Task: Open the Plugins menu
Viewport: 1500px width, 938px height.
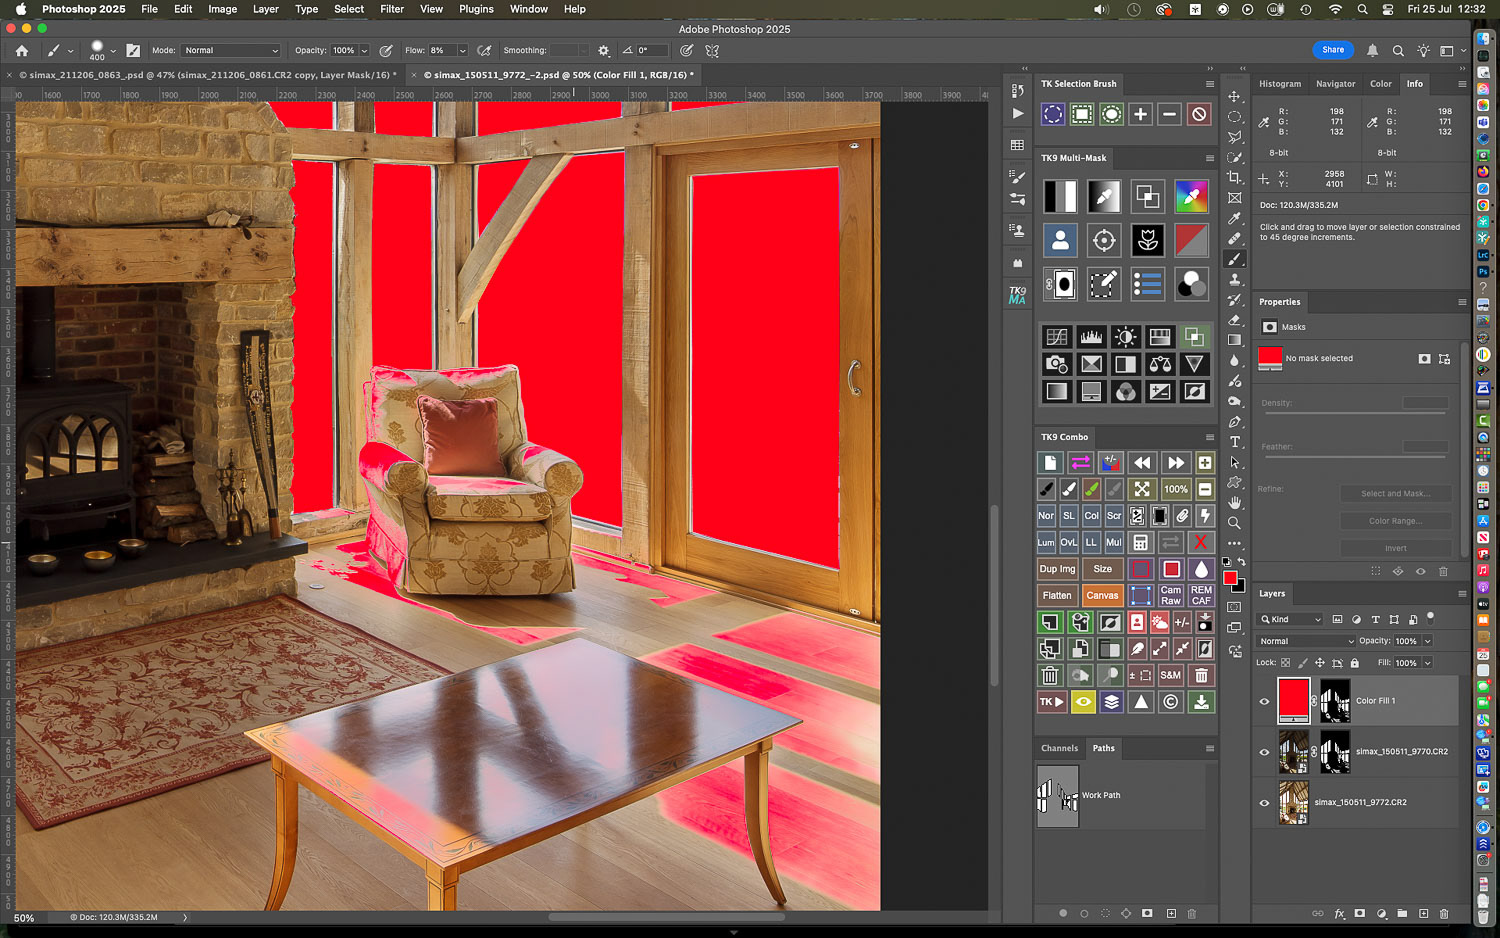Action: click(x=476, y=9)
